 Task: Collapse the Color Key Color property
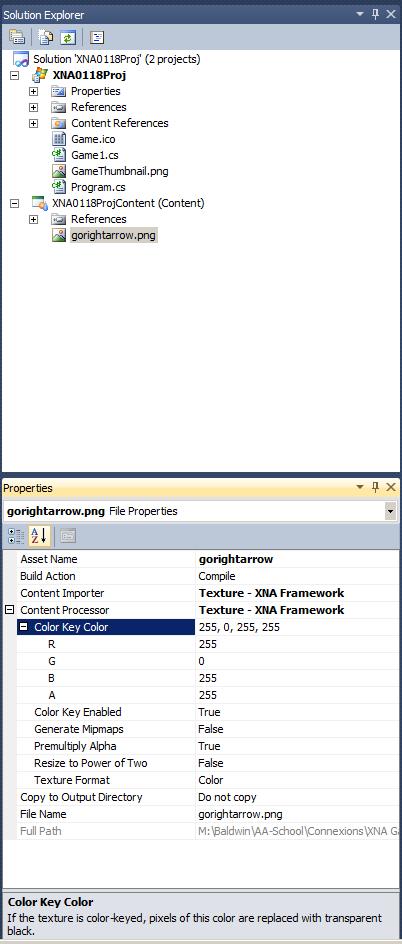pyautogui.click(x=24, y=627)
